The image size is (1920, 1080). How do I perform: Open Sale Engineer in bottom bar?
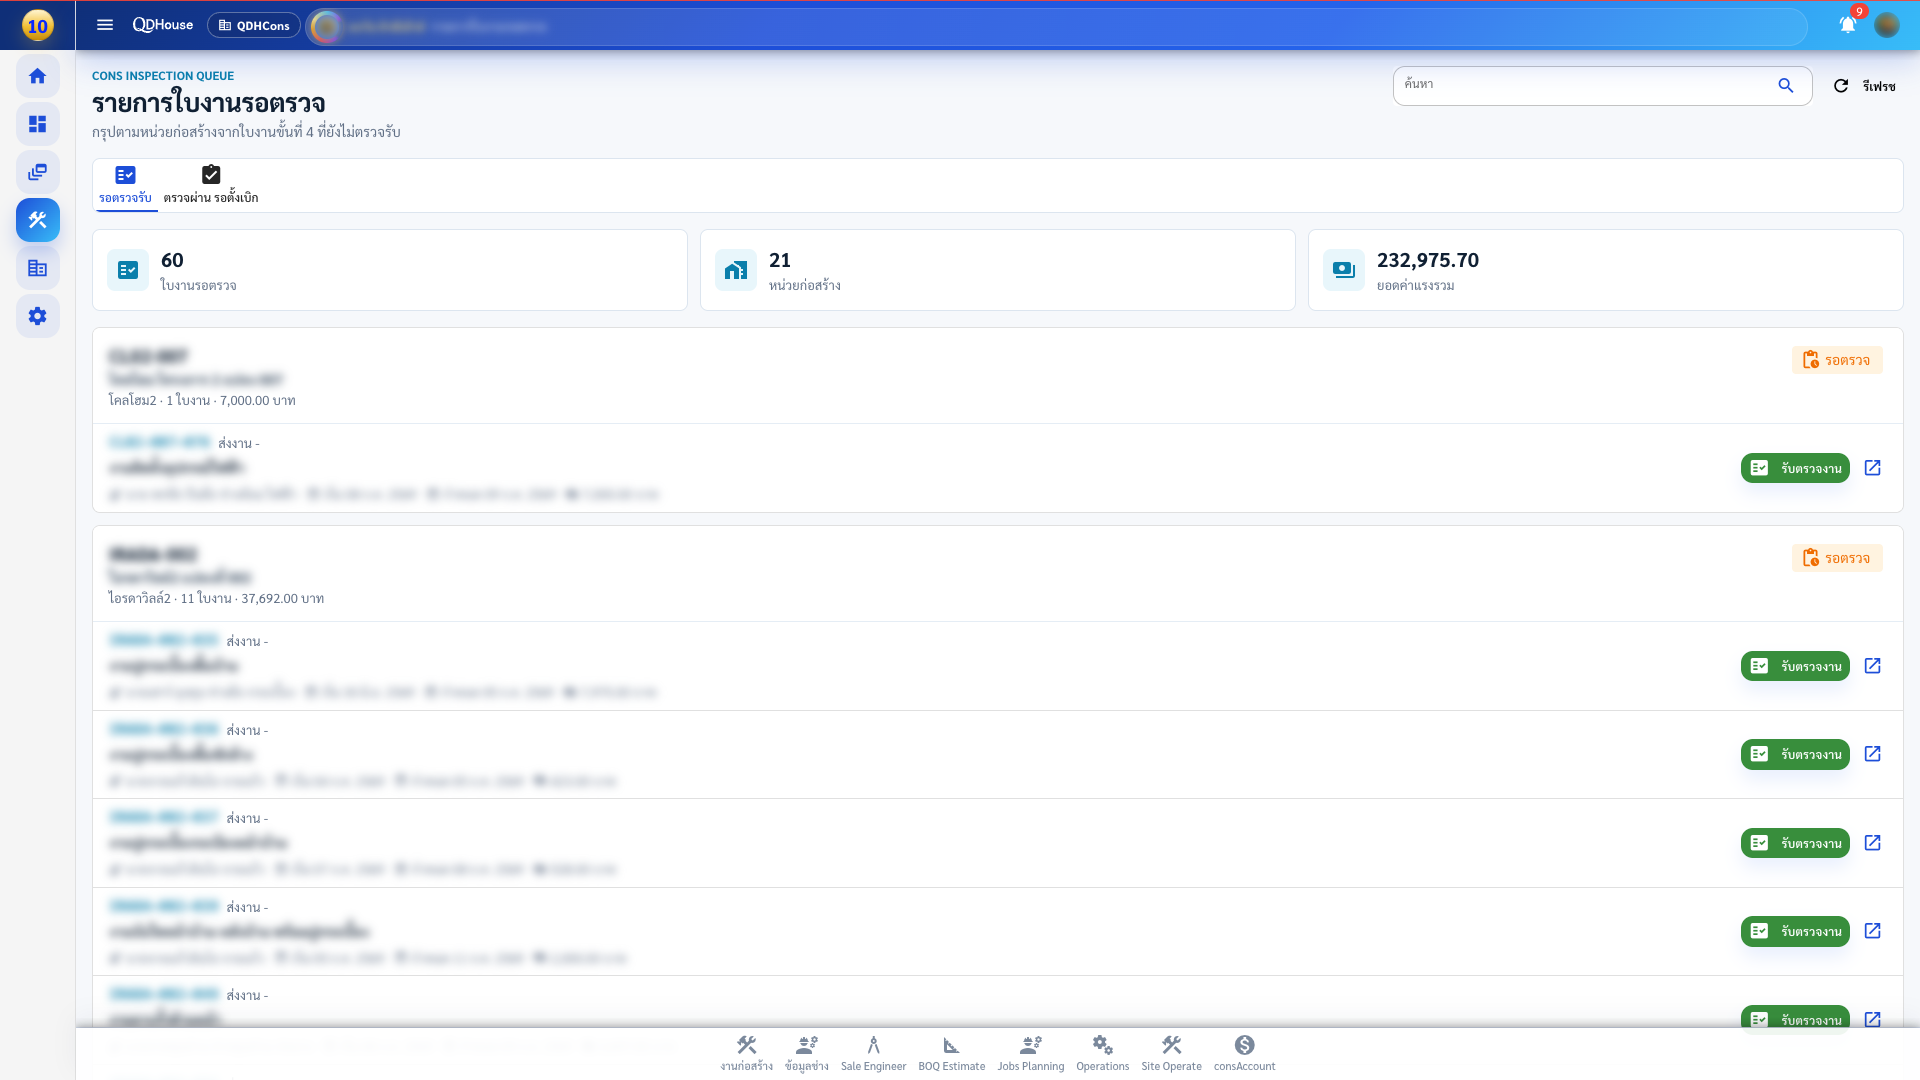tap(873, 1053)
